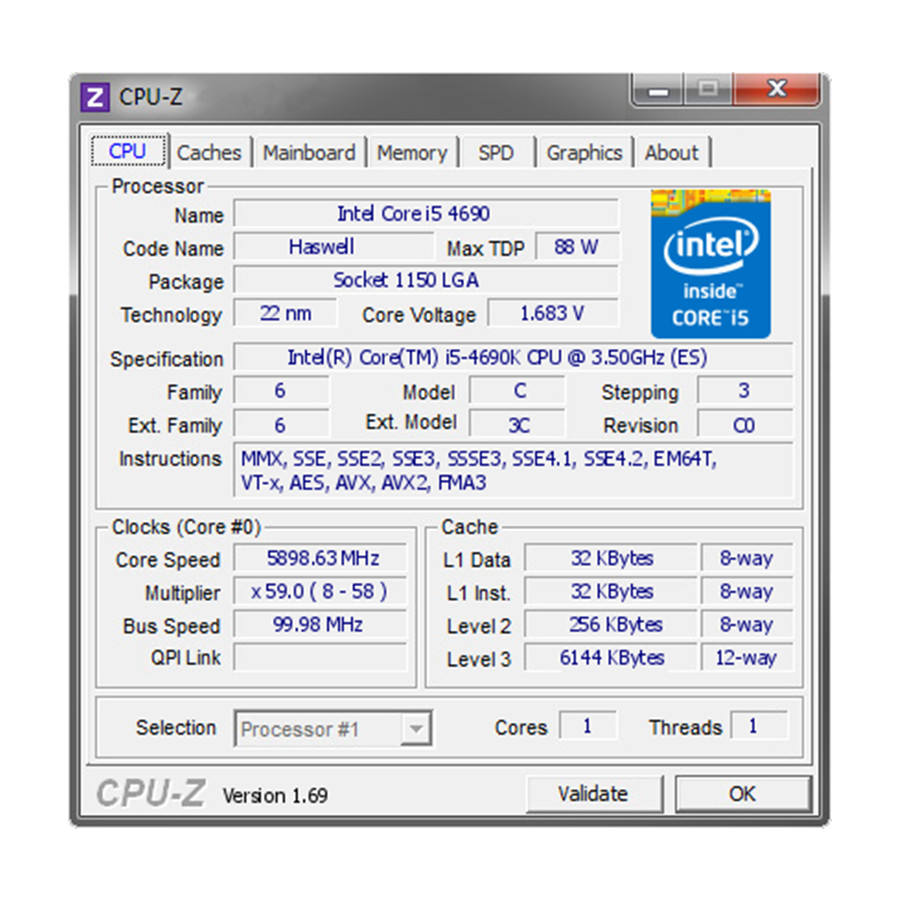
Task: Click the Family value field '6'
Action: [x=281, y=390]
